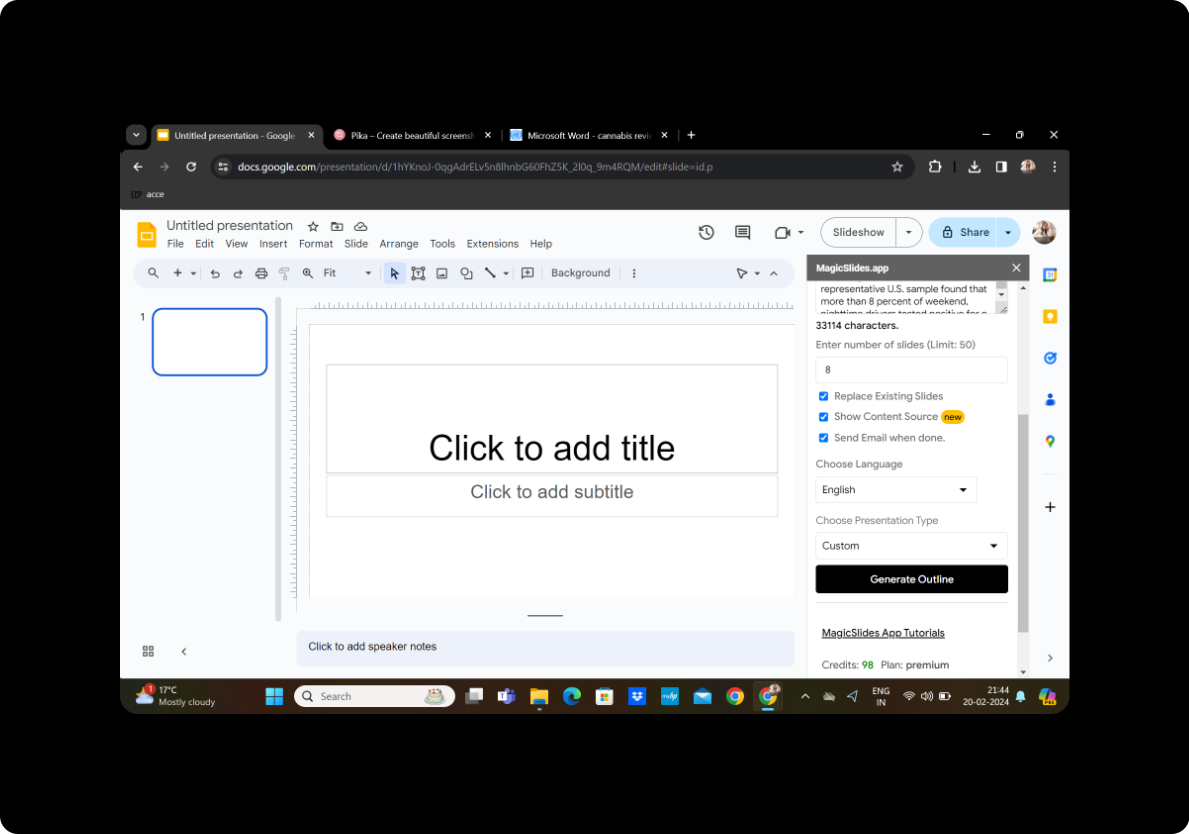Redo the last action
This screenshot has width=1189, height=834.
[x=238, y=274]
